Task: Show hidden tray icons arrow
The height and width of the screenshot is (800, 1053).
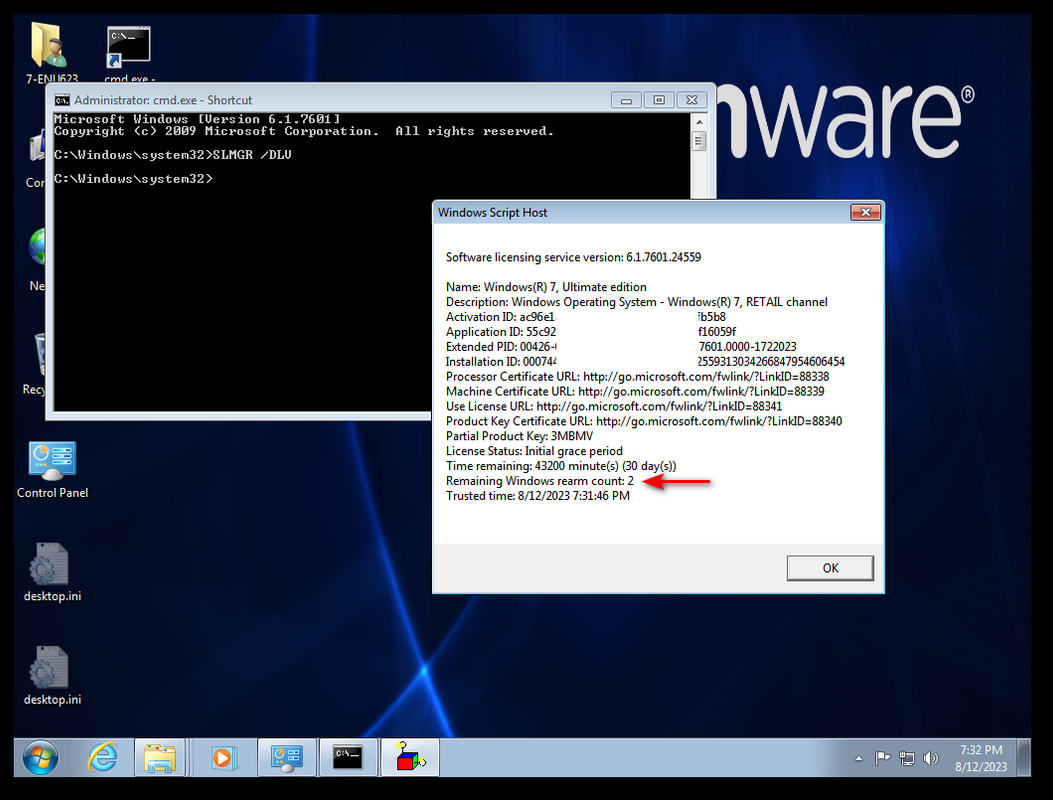Action: [x=858, y=758]
